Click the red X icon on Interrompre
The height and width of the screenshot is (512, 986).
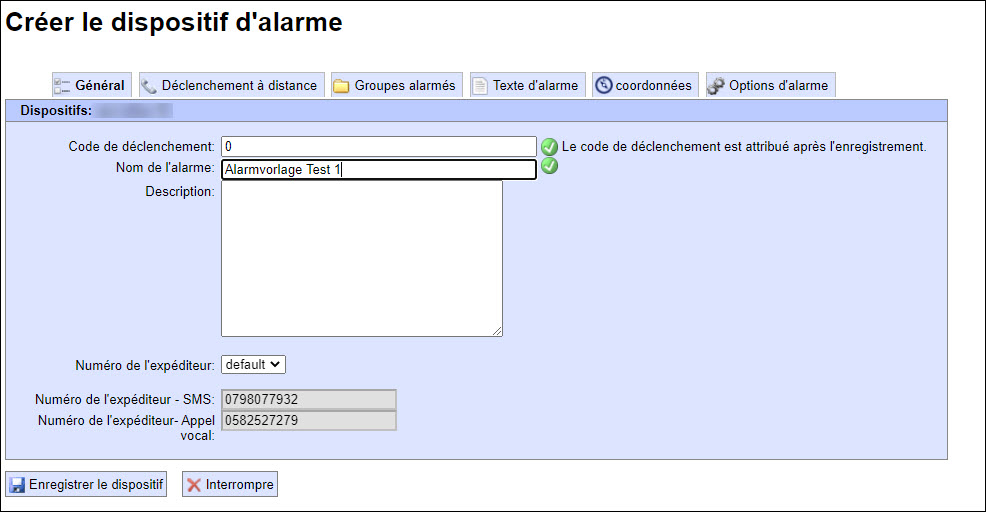194,485
